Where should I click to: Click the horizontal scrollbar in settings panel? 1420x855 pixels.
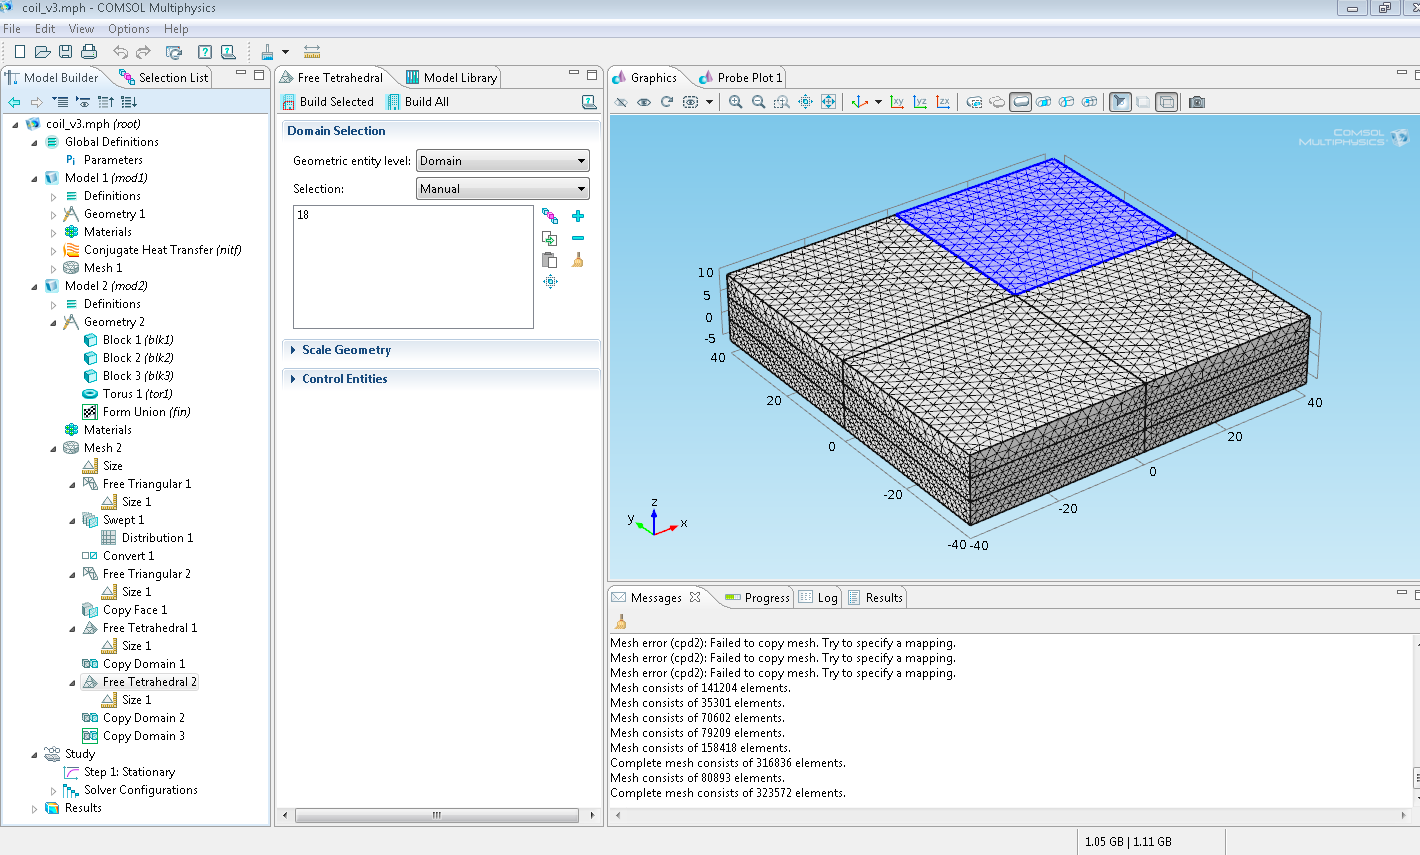437,816
